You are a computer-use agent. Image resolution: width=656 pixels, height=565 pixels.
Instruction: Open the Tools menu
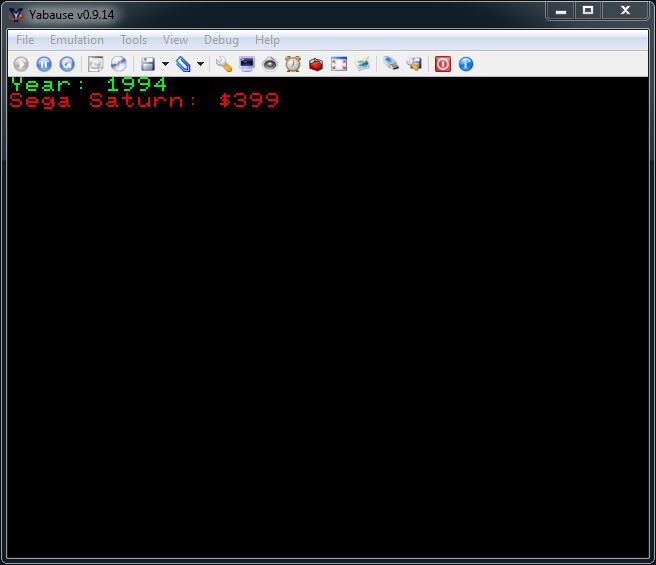click(x=133, y=40)
